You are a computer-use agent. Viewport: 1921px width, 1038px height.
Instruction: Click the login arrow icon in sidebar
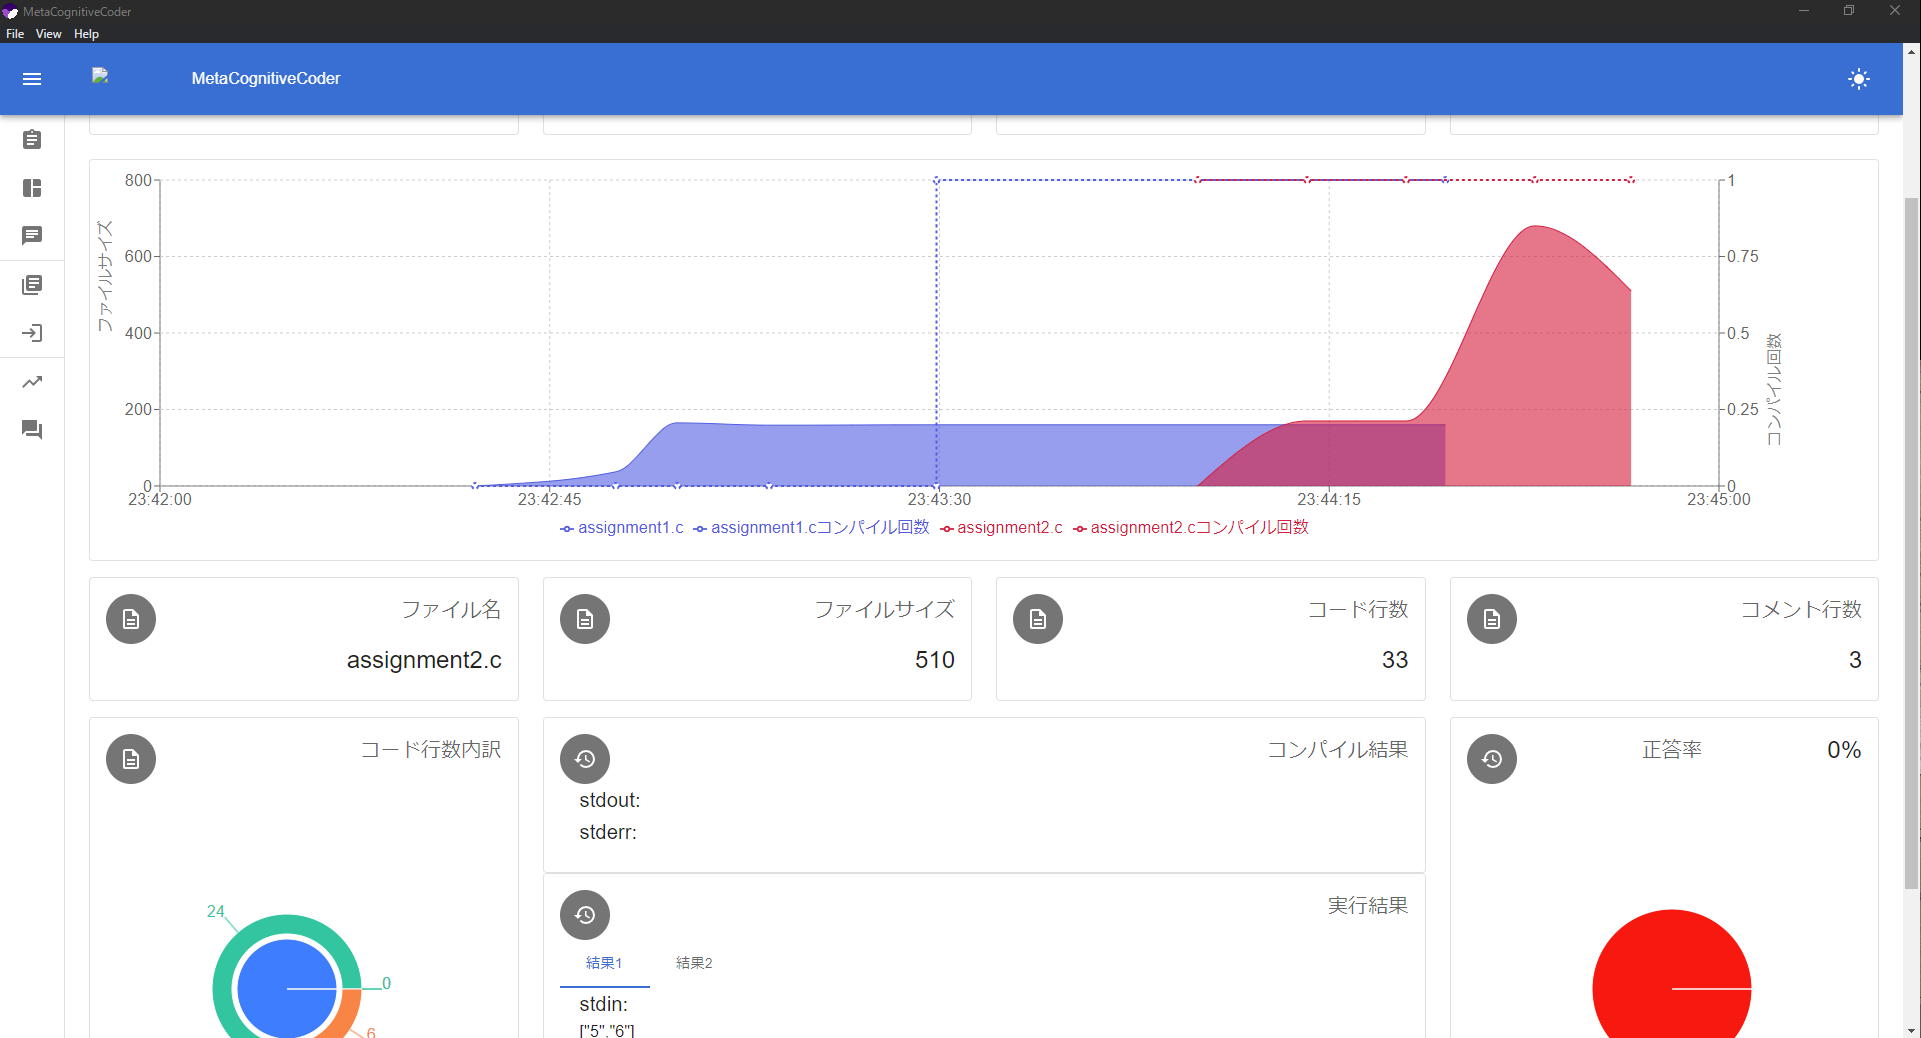32,333
